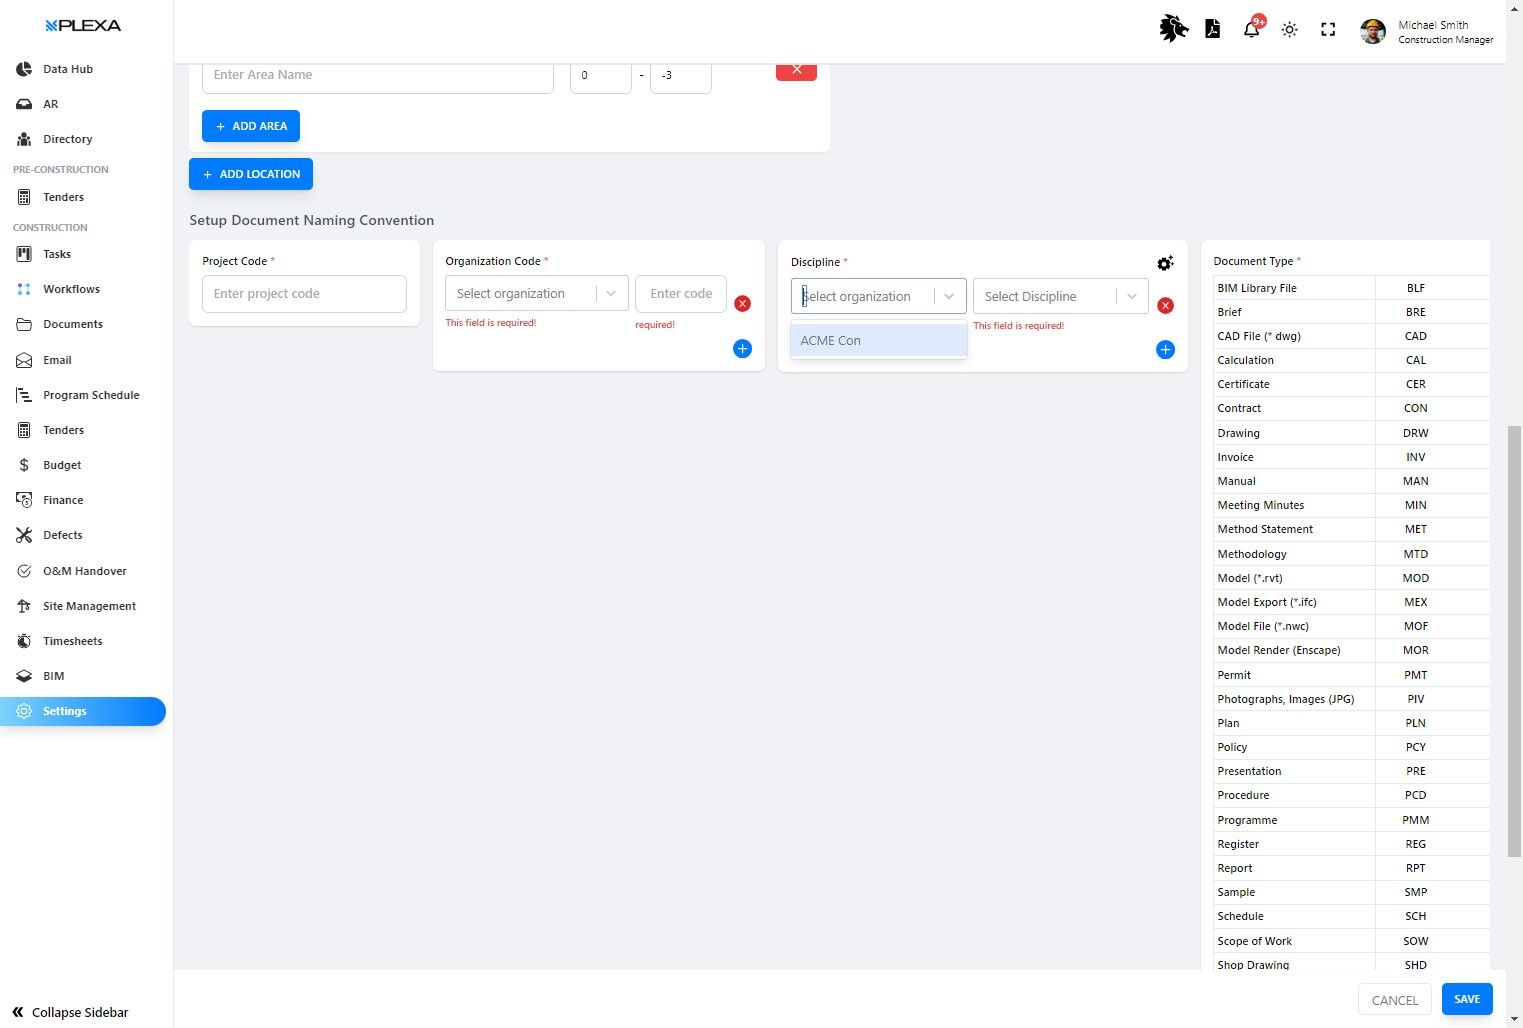Choose ACME Con from the organization dropdown
Viewport: 1523px width, 1028px height.
pyautogui.click(x=877, y=340)
